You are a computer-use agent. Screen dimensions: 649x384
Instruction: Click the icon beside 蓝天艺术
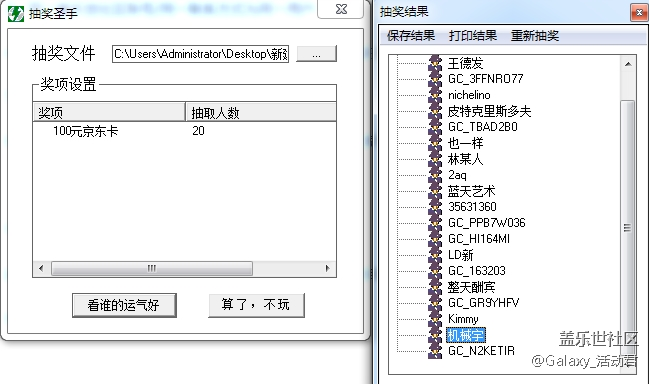click(x=435, y=191)
